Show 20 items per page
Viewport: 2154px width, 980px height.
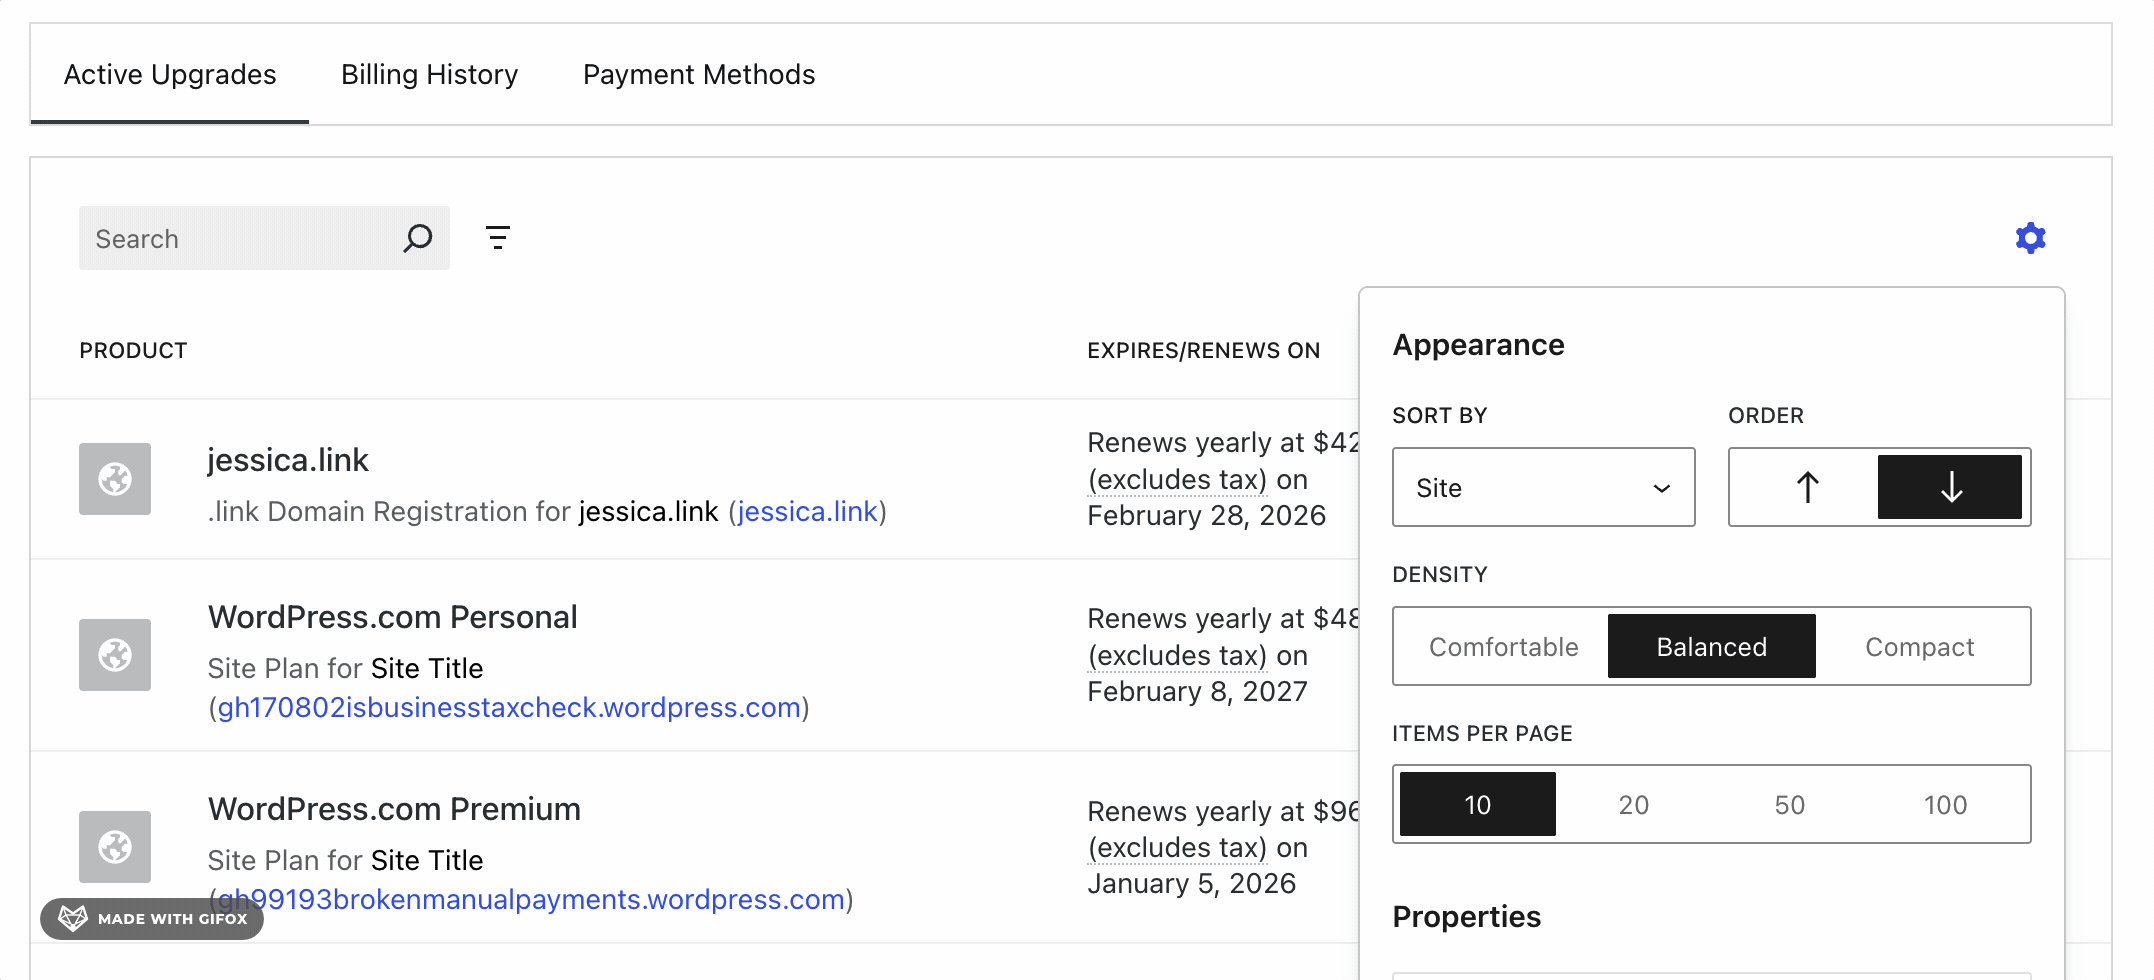(1633, 805)
